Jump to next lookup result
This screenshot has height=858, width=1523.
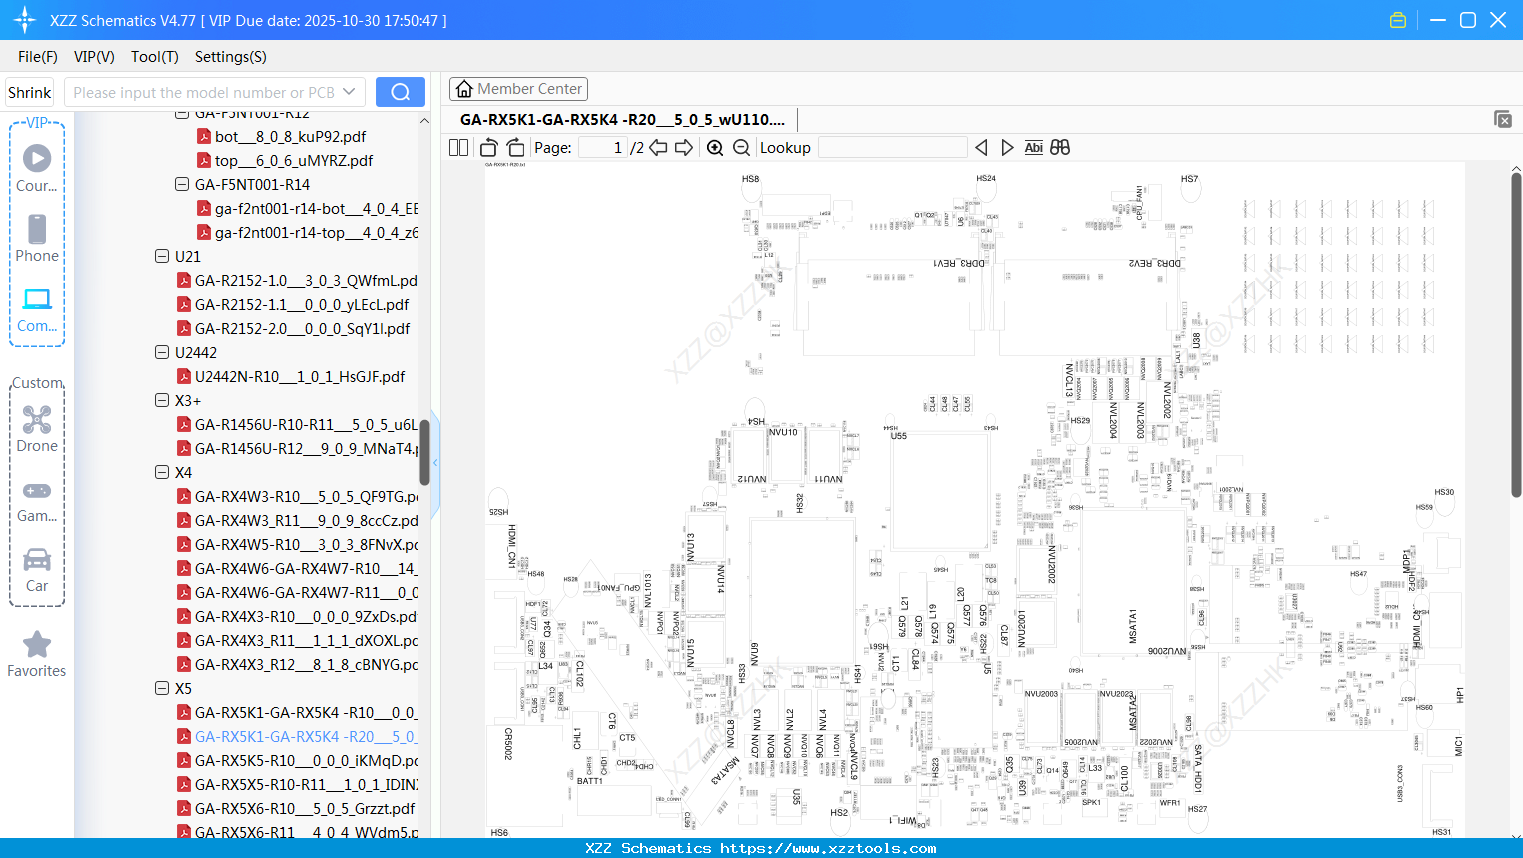pyautogui.click(x=1007, y=148)
